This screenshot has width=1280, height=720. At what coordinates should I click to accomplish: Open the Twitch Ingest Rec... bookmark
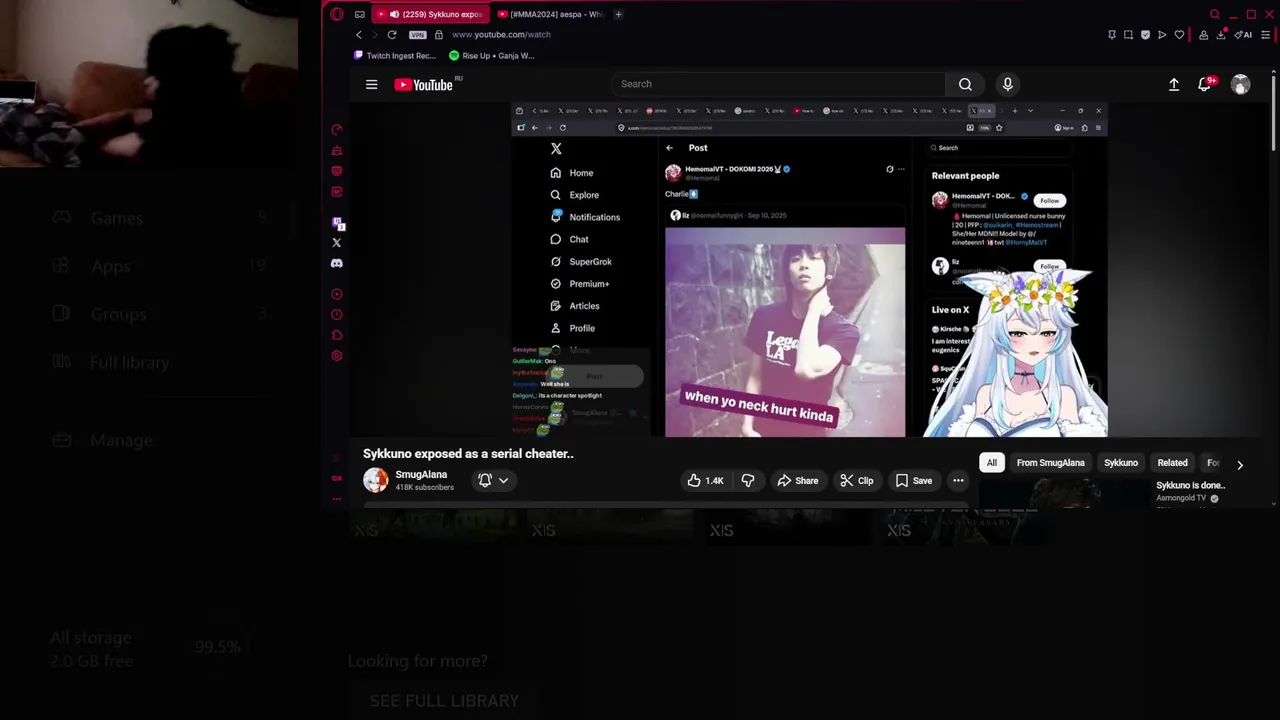pyautogui.click(x=395, y=56)
